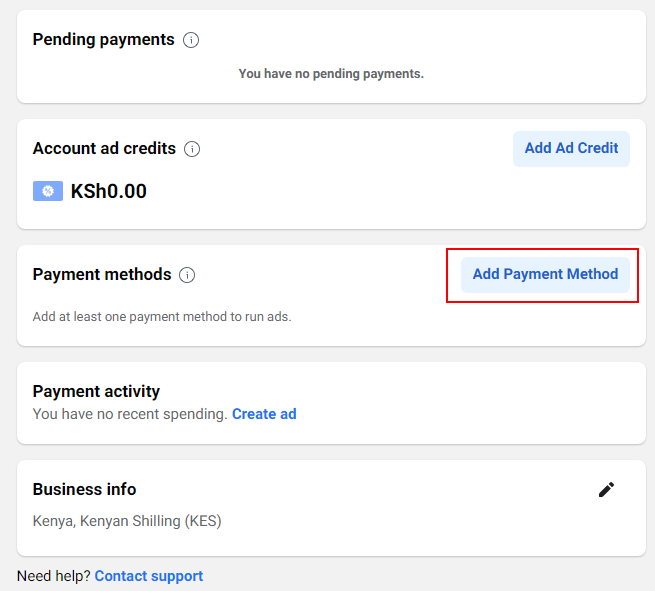Click the Kenya, Kenyan Shilling (KES) text
The width and height of the screenshot is (655, 591).
pyautogui.click(x=127, y=521)
